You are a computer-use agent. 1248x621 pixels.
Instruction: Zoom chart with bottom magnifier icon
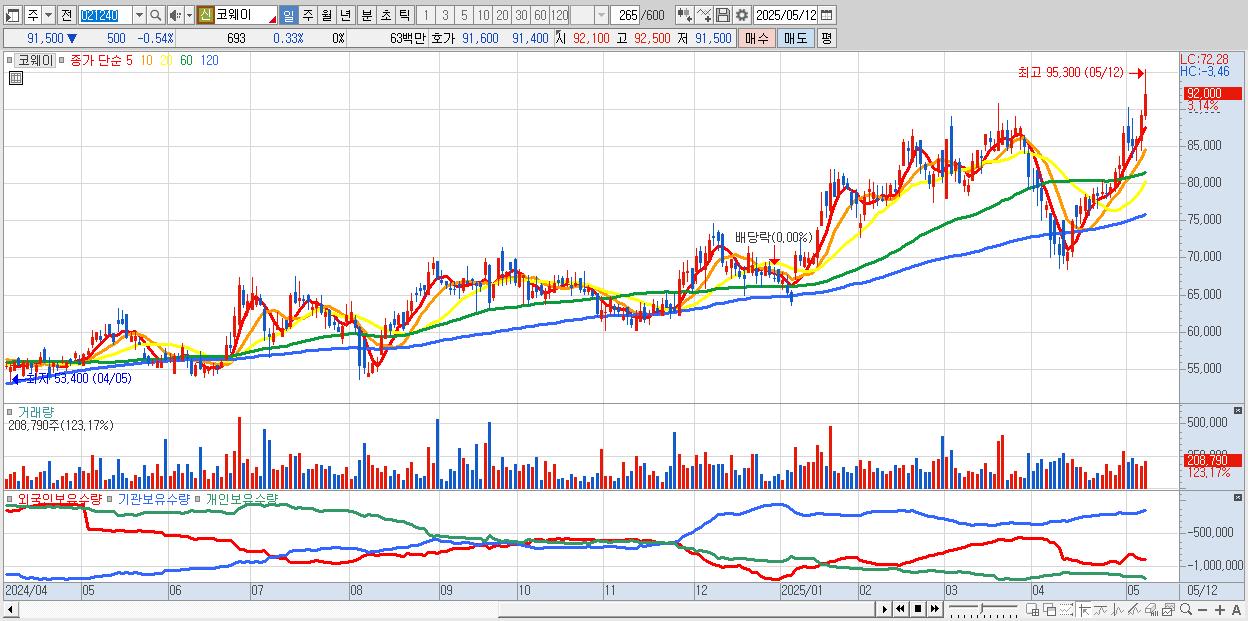point(1186,609)
